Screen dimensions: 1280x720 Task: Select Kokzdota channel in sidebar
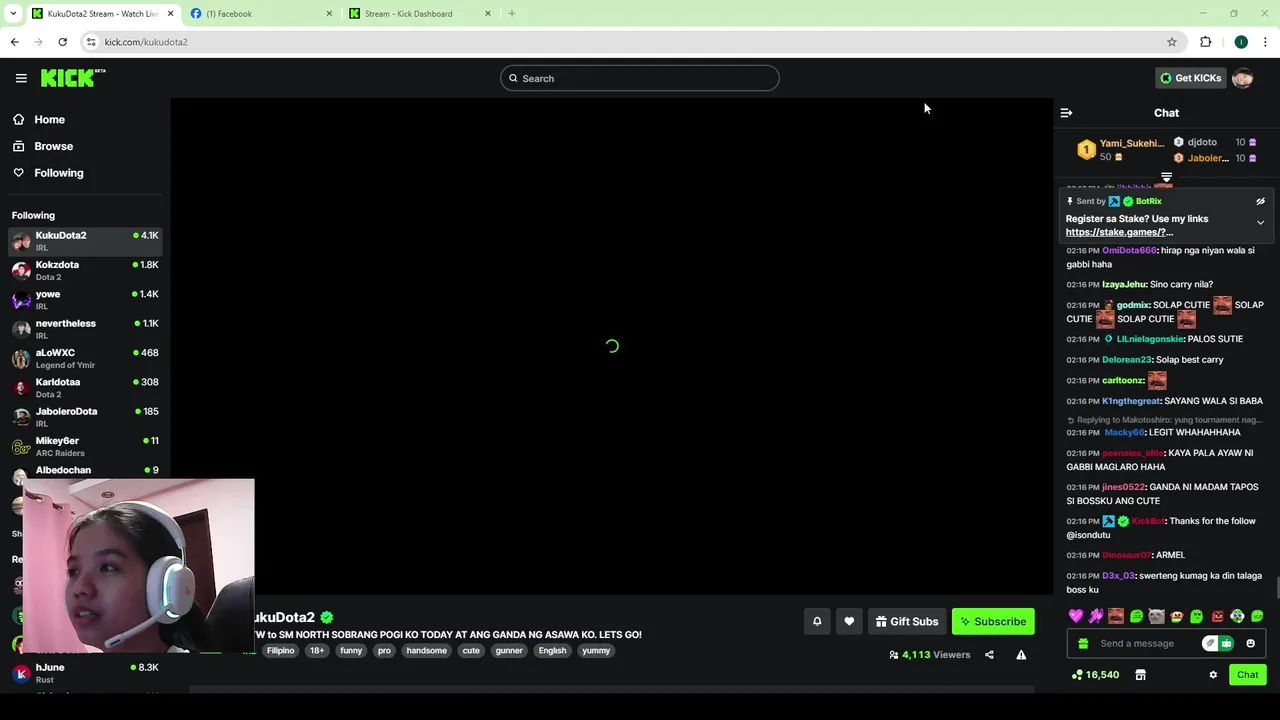(x=85, y=270)
